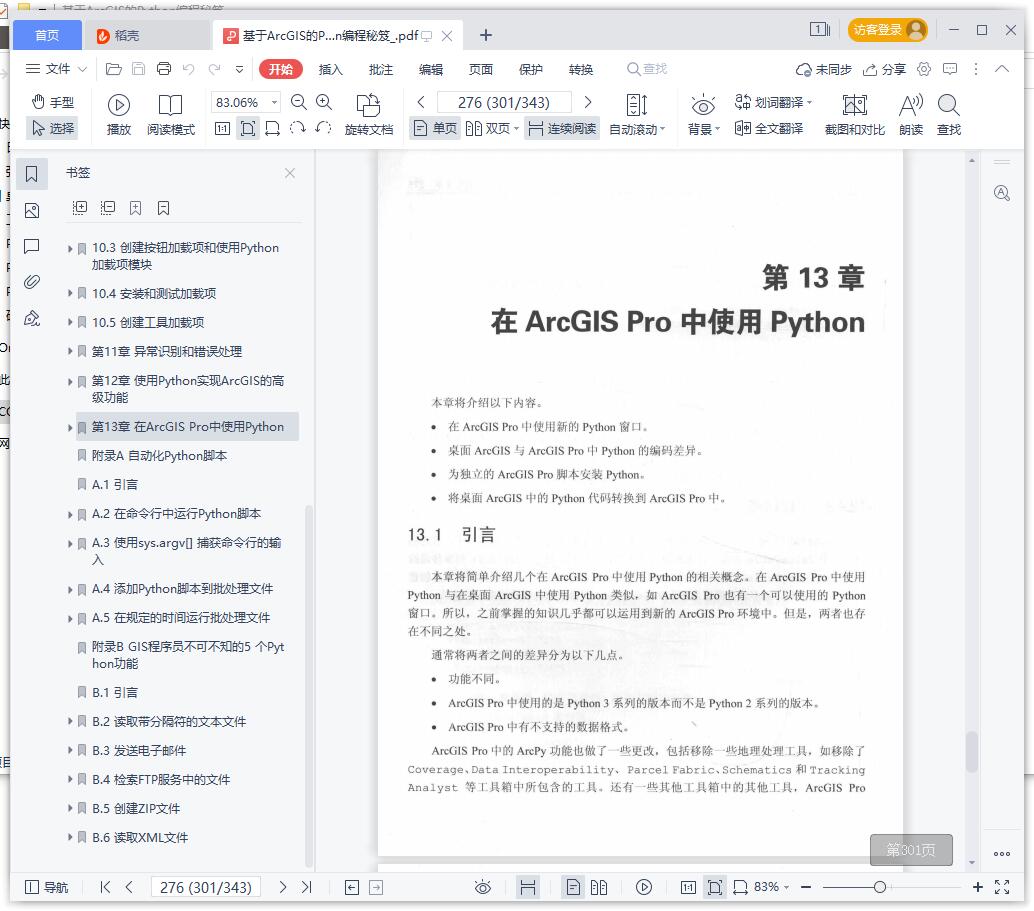Image resolution: width=1034 pixels, height=911 pixels.
Task: Click the status bar page number field
Action: coord(206,887)
